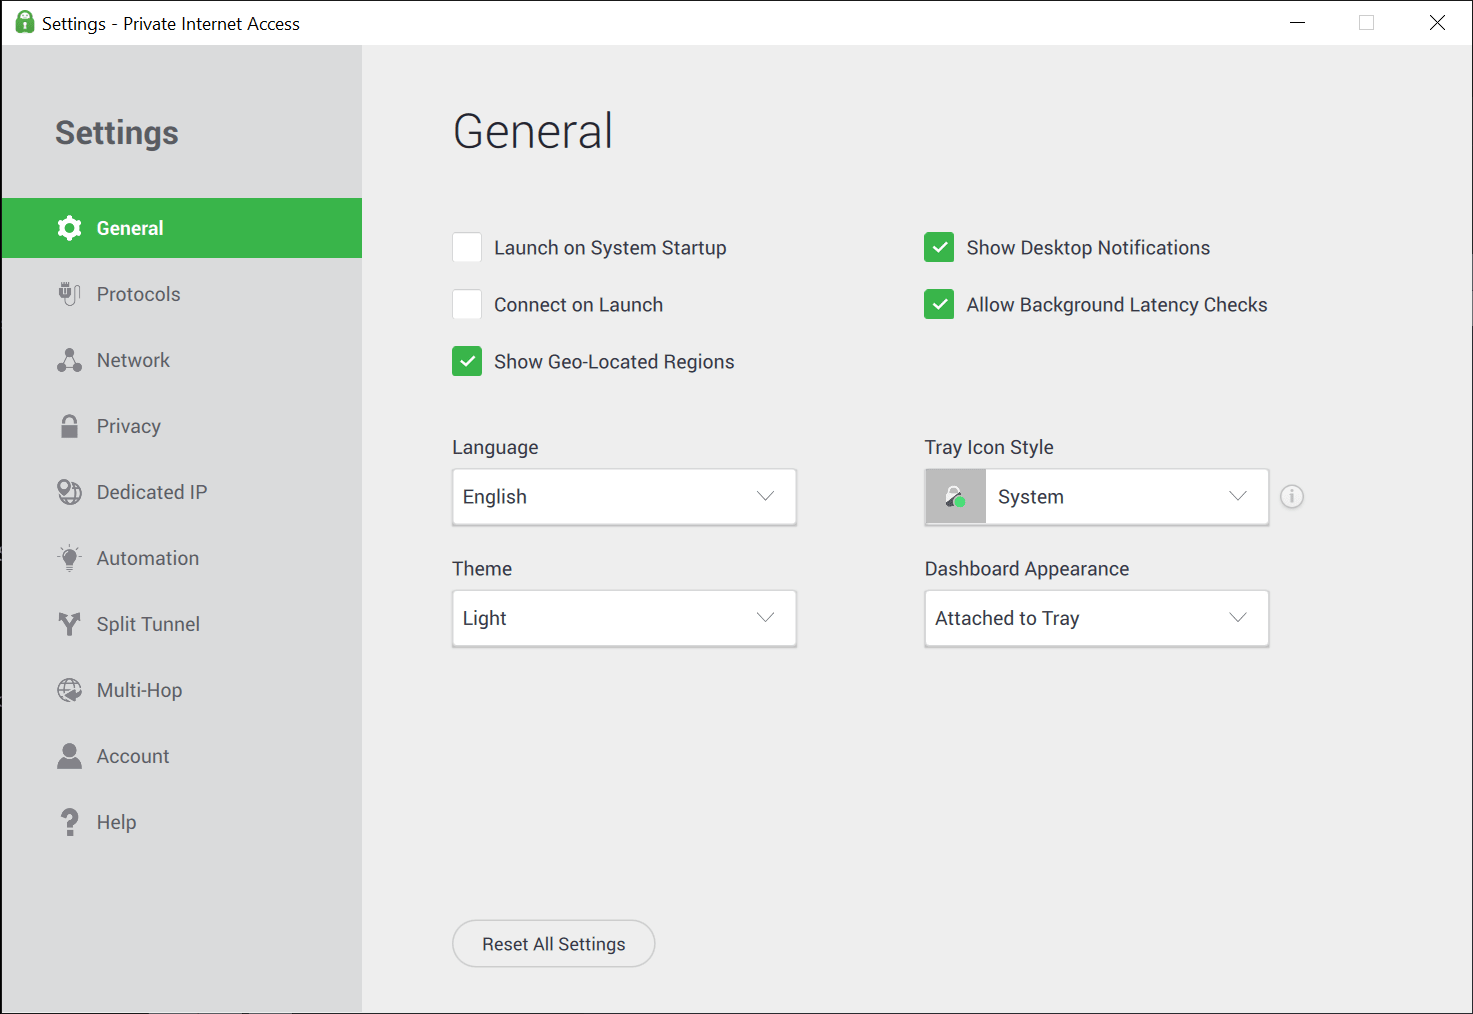Click the Automation lightbulb icon

pos(69,558)
